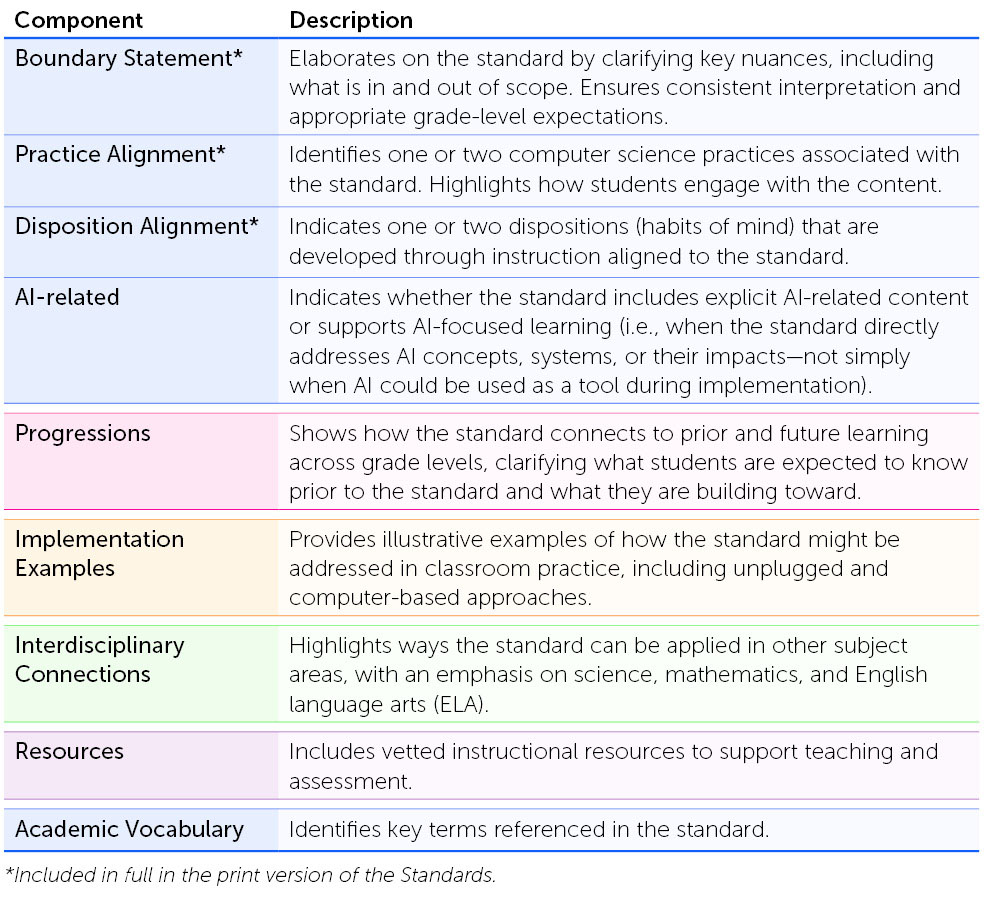Click the Component column header

pyautogui.click(x=79, y=20)
